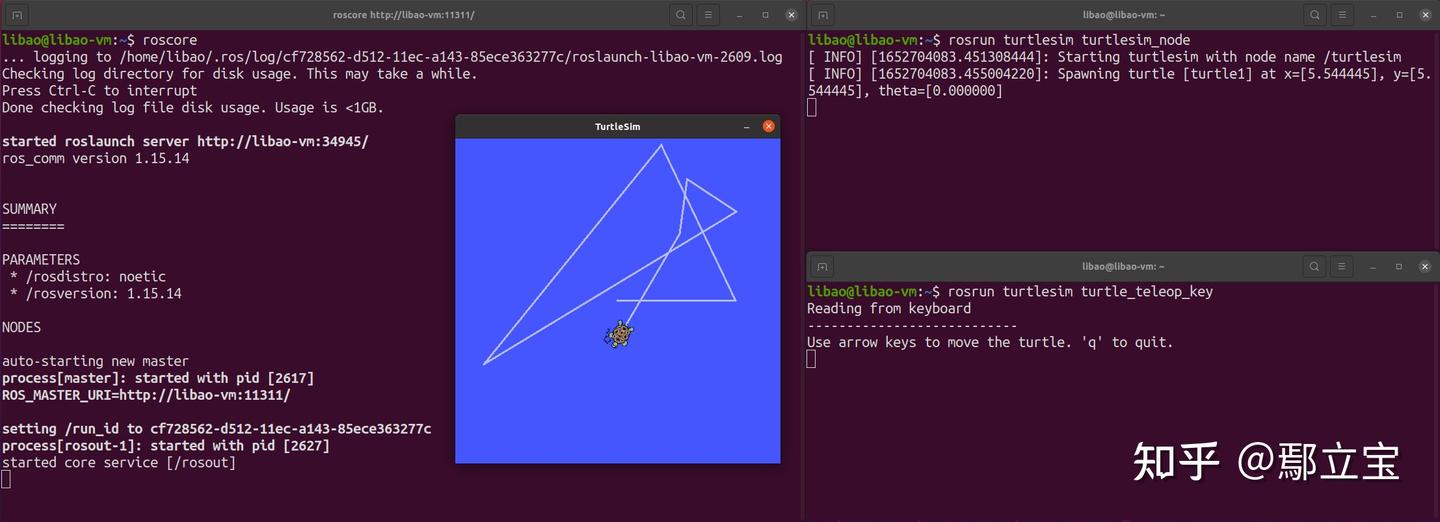1440x522 pixels.
Task: Click roscore http://libao-vm:11311/ title text
Action: [403, 15]
